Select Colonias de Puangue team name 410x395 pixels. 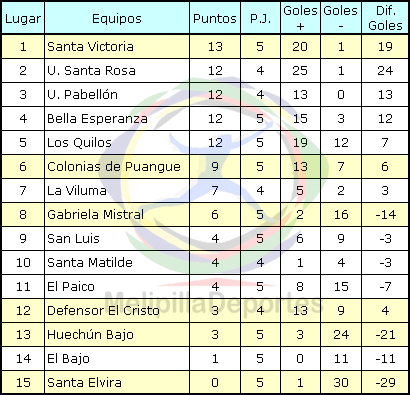coord(114,167)
